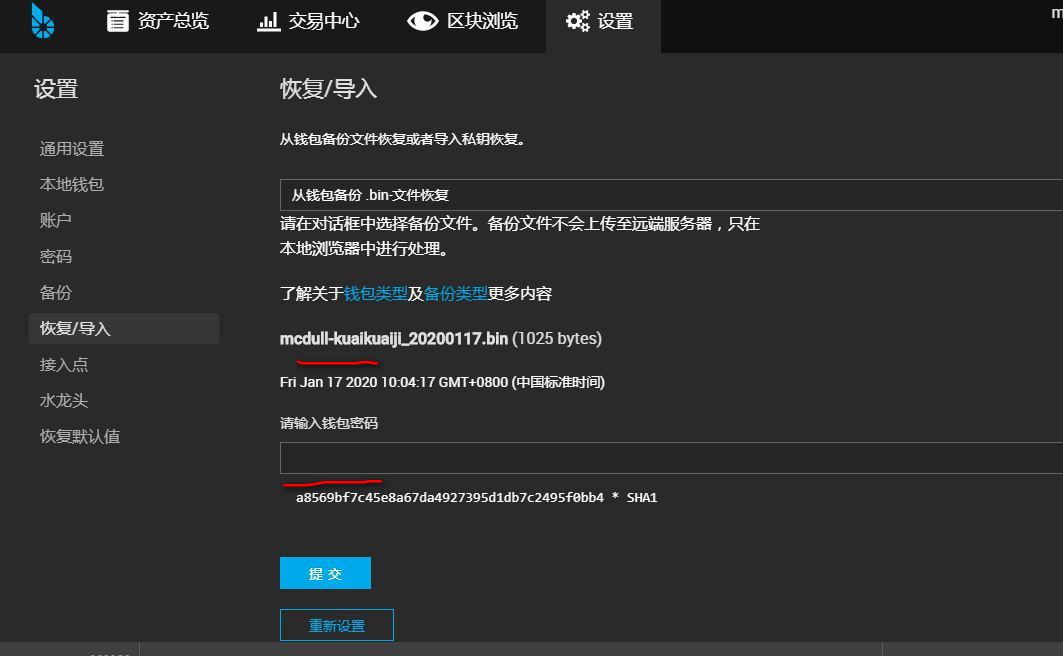The width and height of the screenshot is (1063, 656).
Task: Click the block explorer eye icon
Action: coord(422,21)
